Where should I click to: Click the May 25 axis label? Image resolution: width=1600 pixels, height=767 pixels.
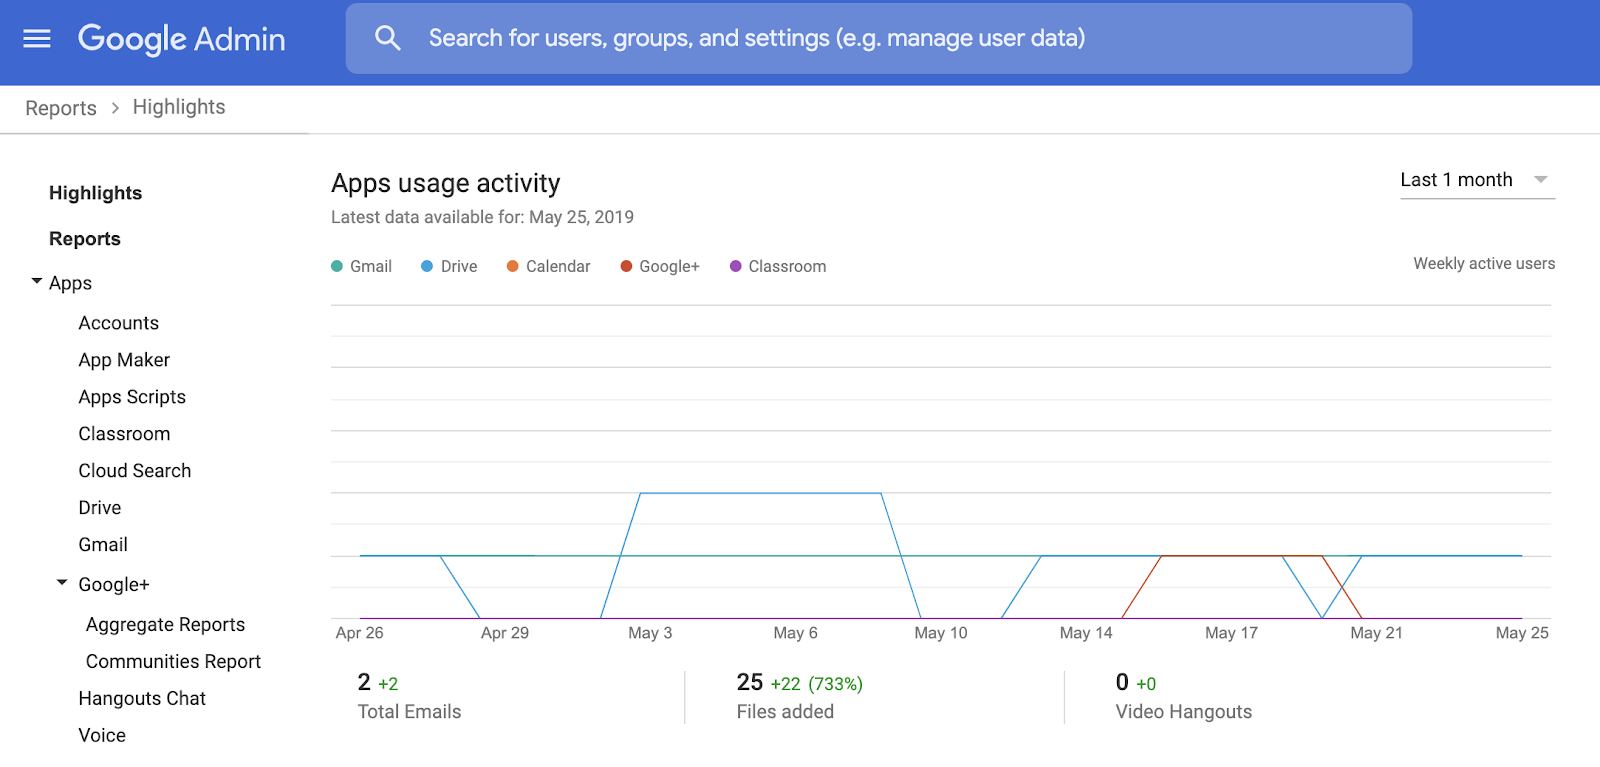click(1522, 633)
